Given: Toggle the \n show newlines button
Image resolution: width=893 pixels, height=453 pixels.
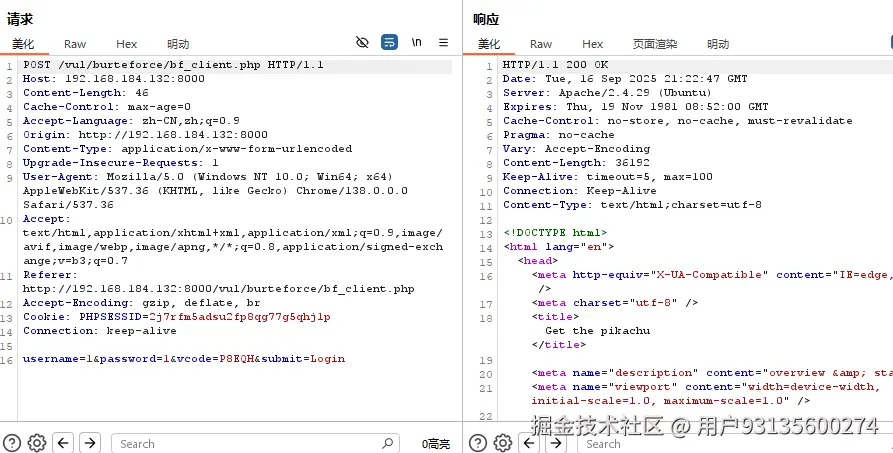Looking at the screenshot, I should click(417, 42).
